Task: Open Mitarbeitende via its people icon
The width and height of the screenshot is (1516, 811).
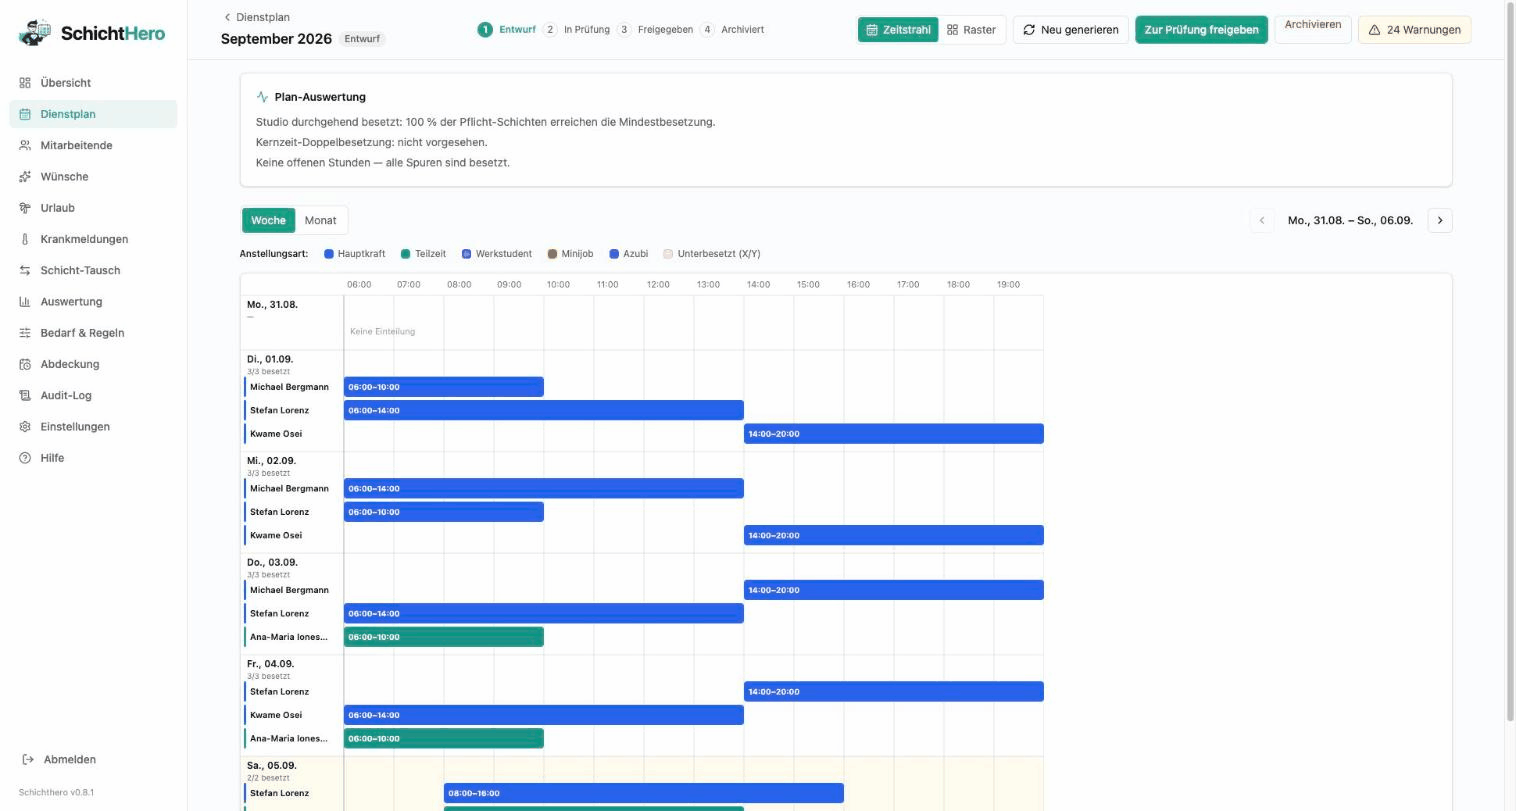Action: point(25,145)
